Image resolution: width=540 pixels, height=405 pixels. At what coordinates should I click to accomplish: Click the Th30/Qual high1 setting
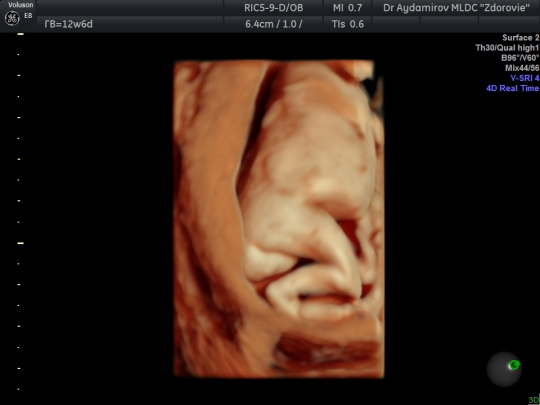tap(507, 48)
